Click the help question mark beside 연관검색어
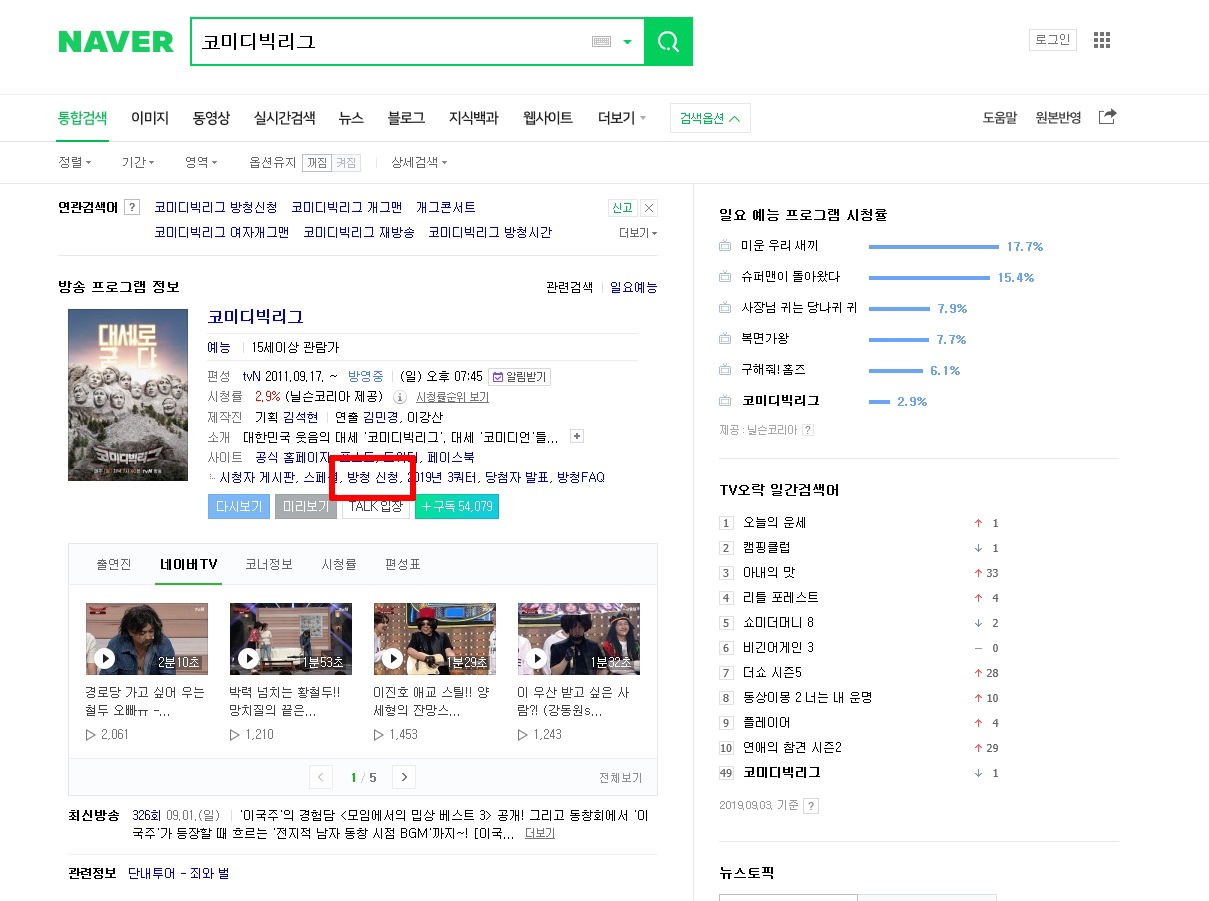1209x901 pixels. point(132,207)
